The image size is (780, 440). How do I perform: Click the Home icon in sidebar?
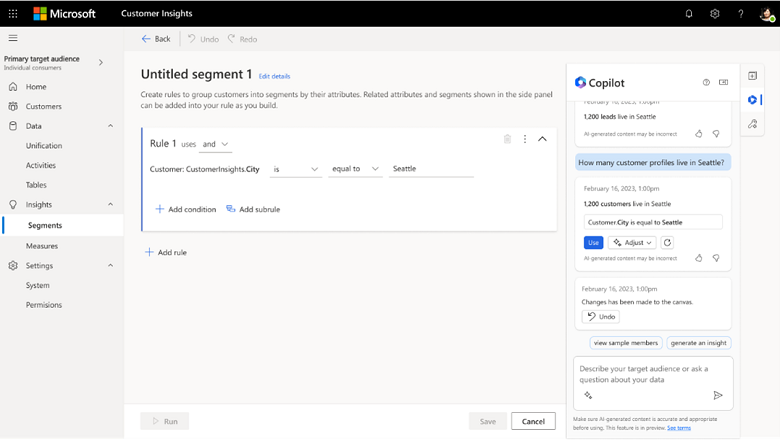pyautogui.click(x=13, y=87)
